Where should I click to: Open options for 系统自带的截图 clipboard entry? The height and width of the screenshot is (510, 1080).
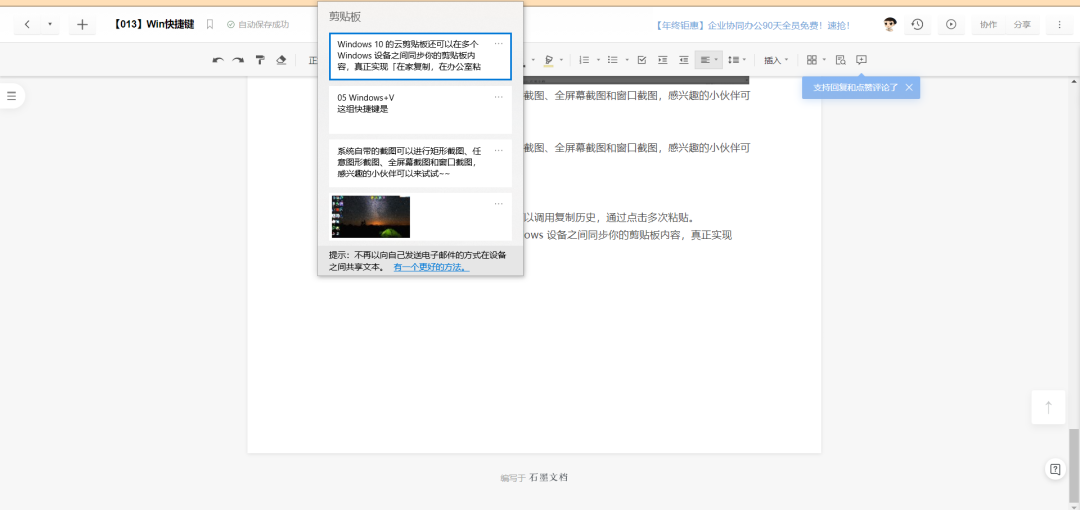pyautogui.click(x=499, y=151)
